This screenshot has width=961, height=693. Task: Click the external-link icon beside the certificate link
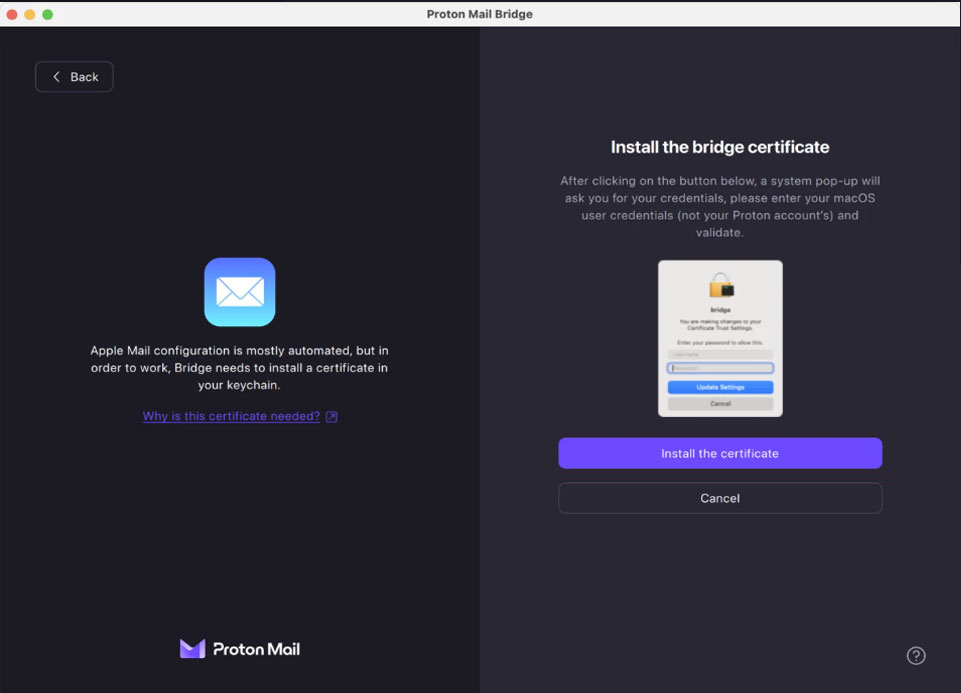click(x=332, y=417)
